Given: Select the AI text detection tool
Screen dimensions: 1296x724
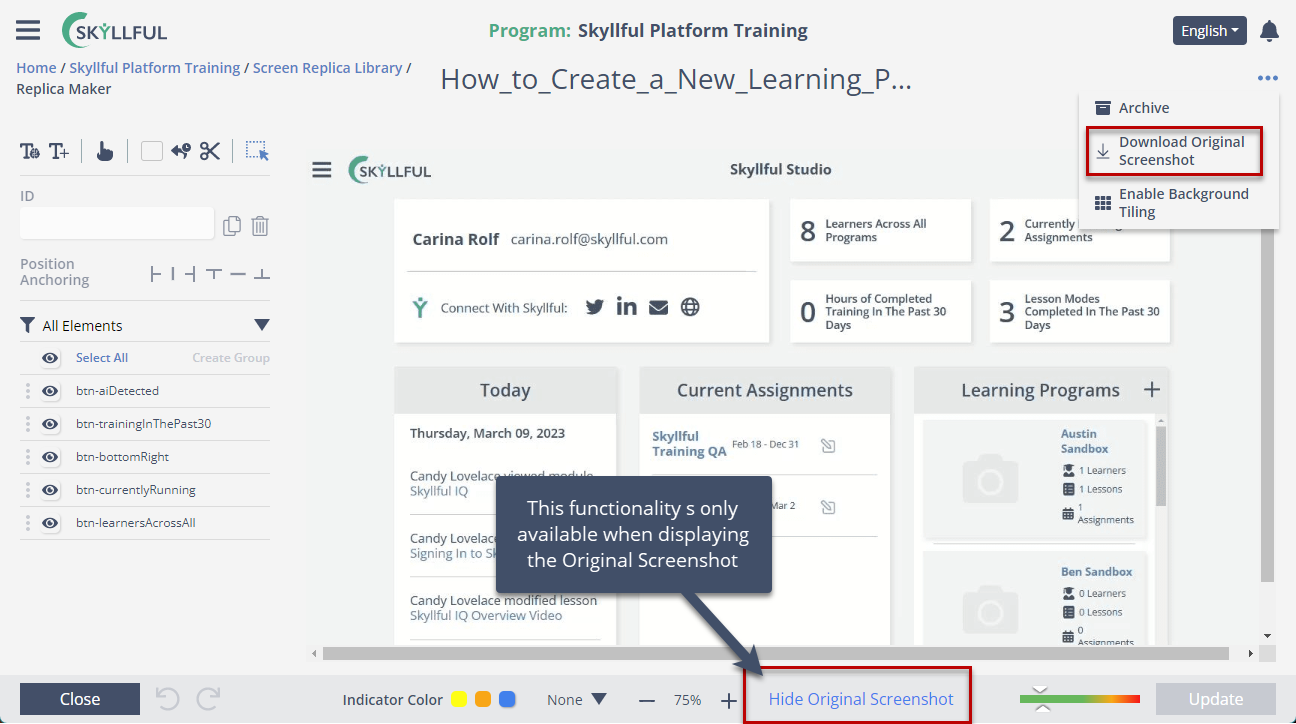Looking at the screenshot, I should click(30, 151).
